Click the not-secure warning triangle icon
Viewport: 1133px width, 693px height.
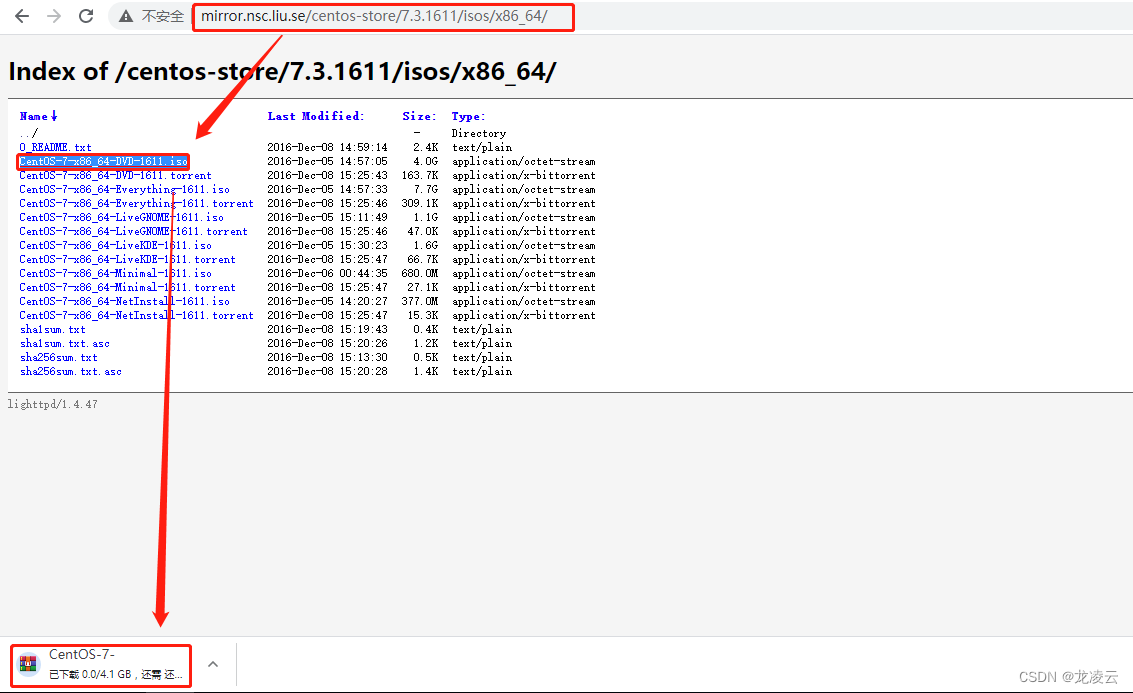click(126, 16)
